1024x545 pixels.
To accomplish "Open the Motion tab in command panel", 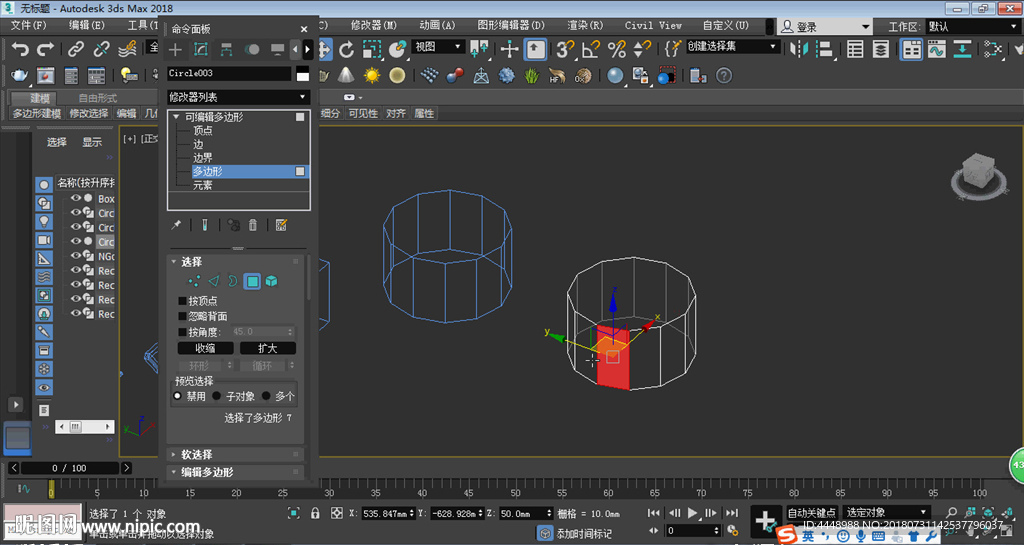I will [251, 50].
